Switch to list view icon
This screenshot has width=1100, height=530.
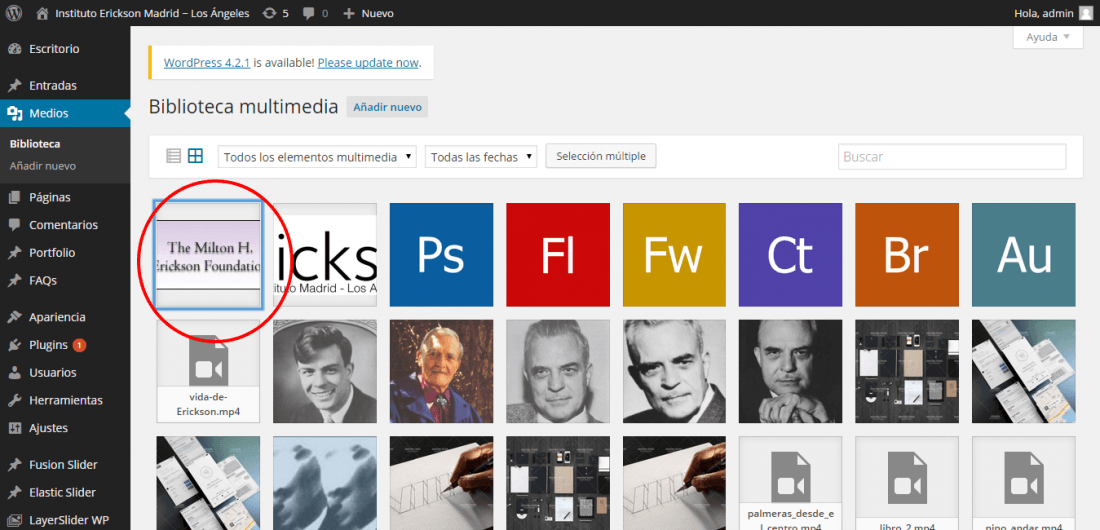(173, 156)
